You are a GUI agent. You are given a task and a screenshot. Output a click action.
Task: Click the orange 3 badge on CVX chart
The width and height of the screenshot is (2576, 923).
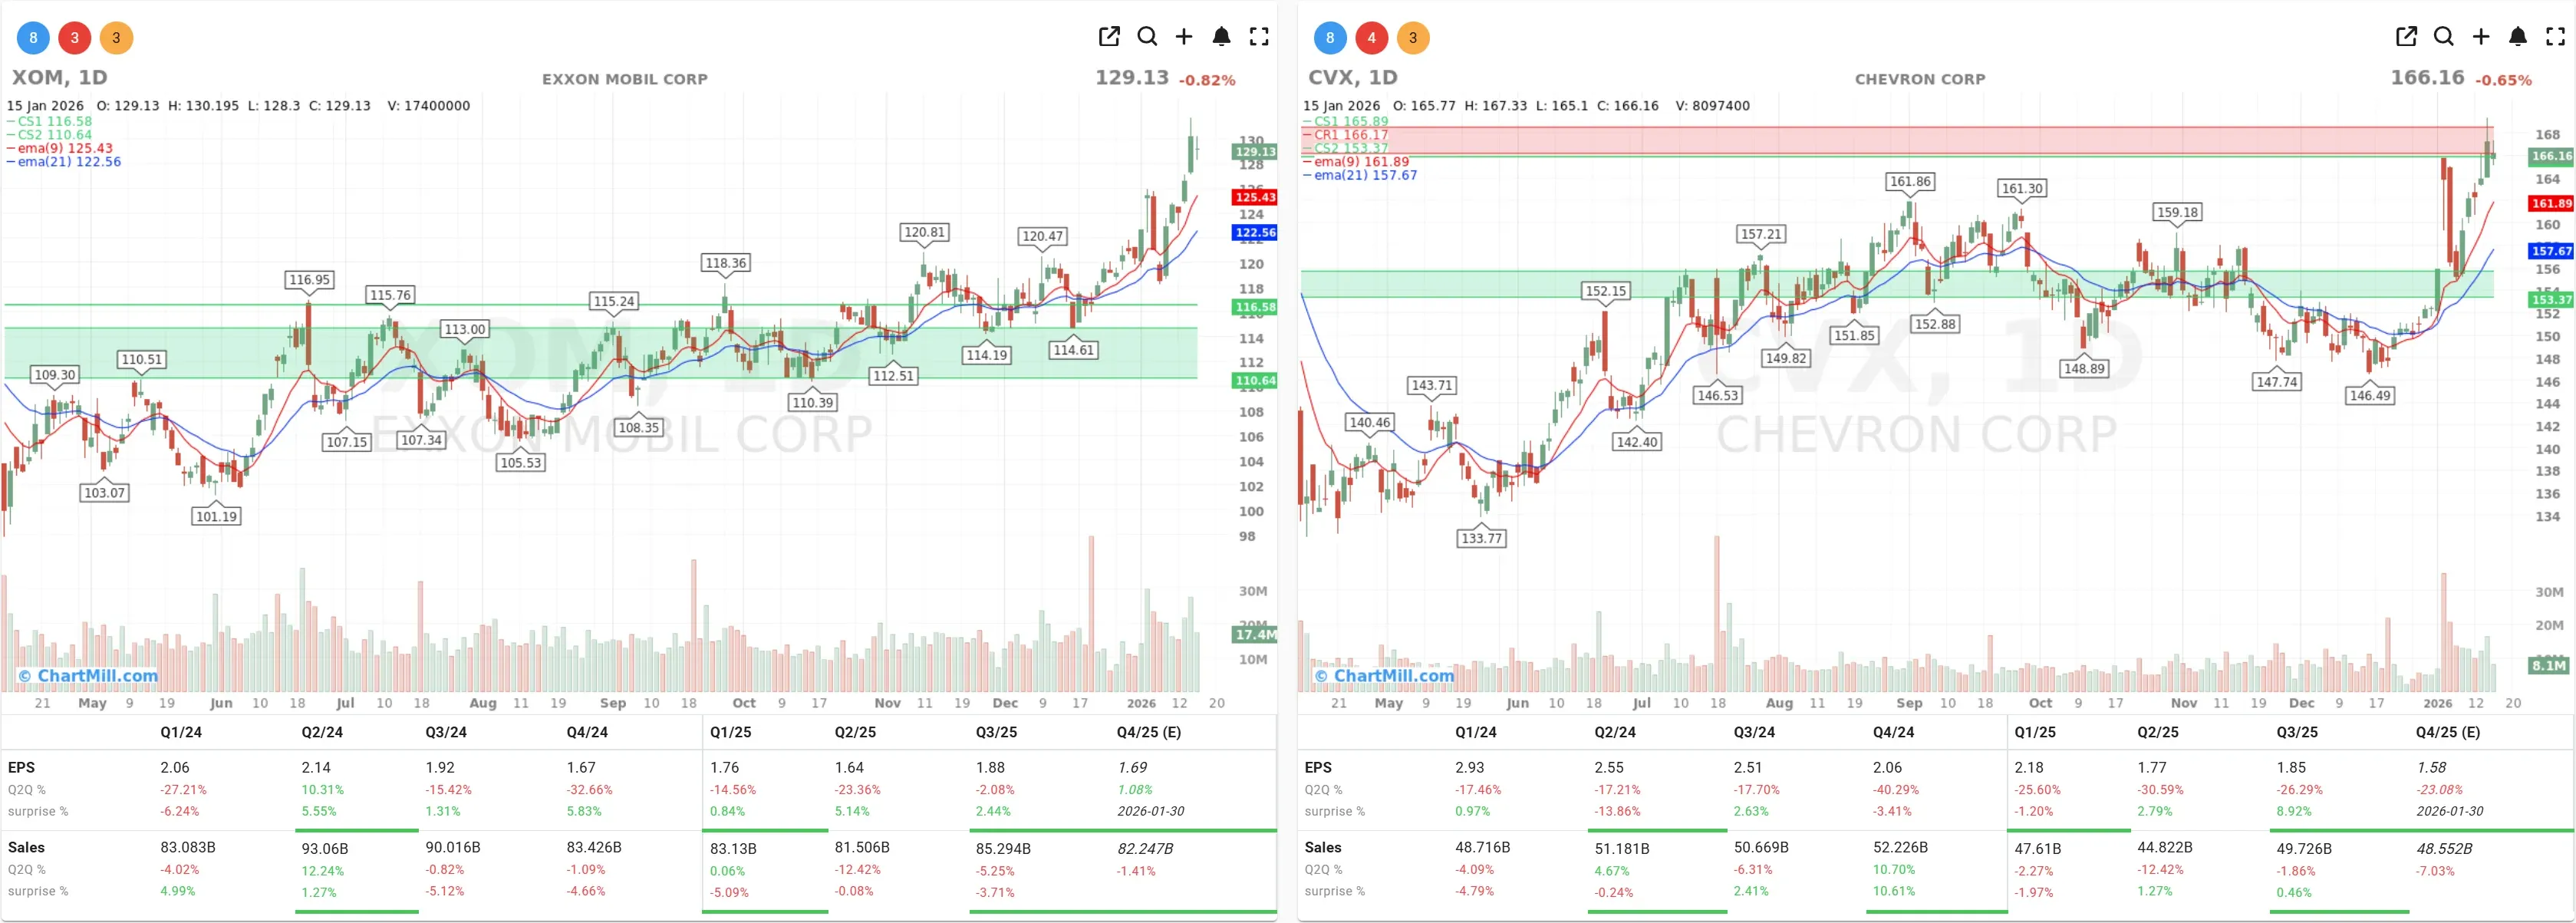1413,37
